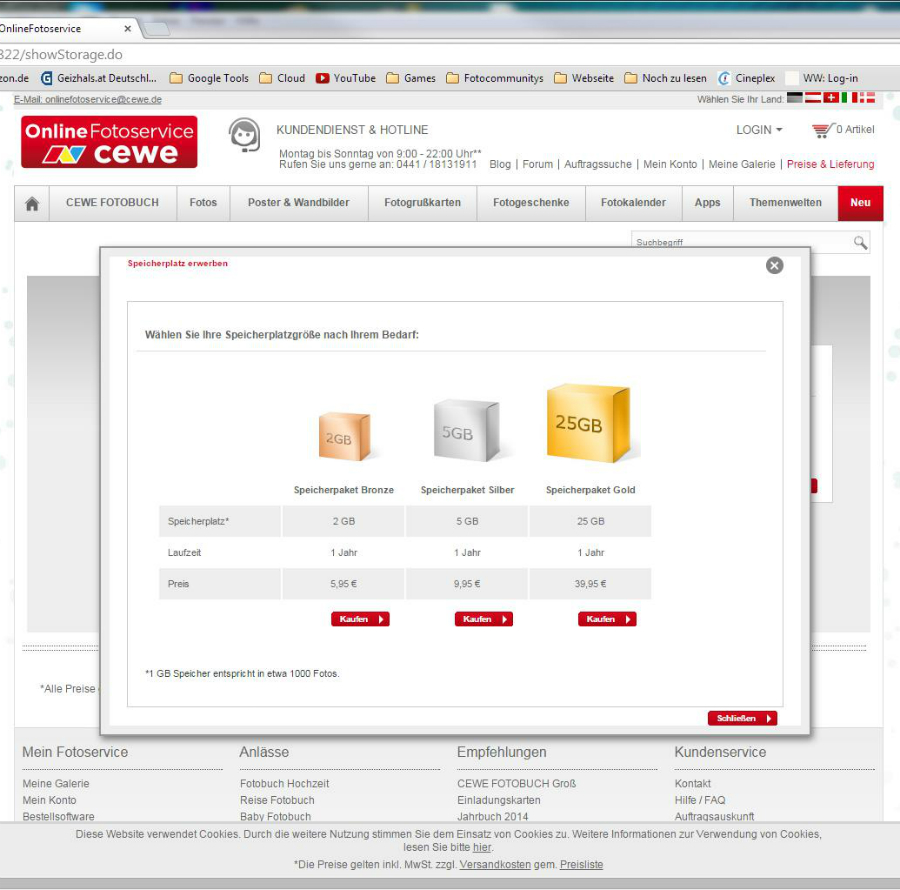Buy the Speicherpaket Gold

[x=607, y=619]
